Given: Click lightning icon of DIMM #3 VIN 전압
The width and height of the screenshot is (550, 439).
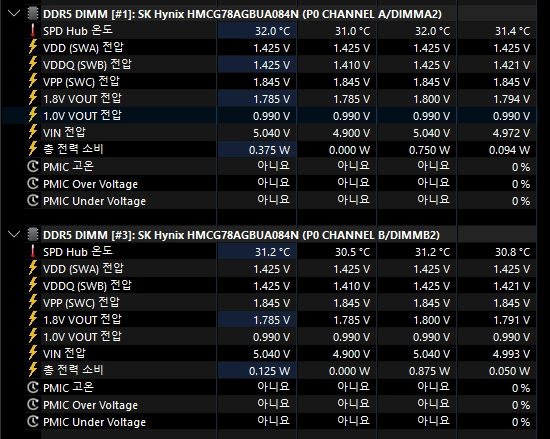Looking at the screenshot, I should (33, 353).
